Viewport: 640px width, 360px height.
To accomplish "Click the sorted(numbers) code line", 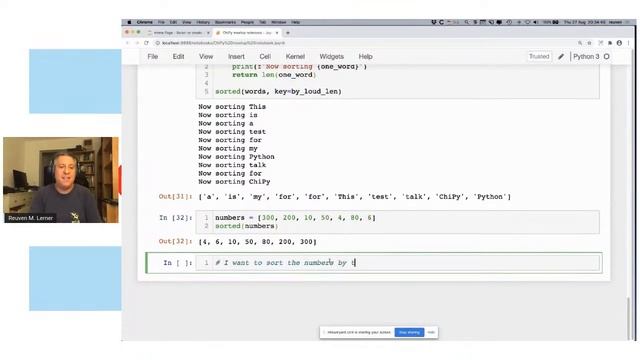I will [247, 226].
